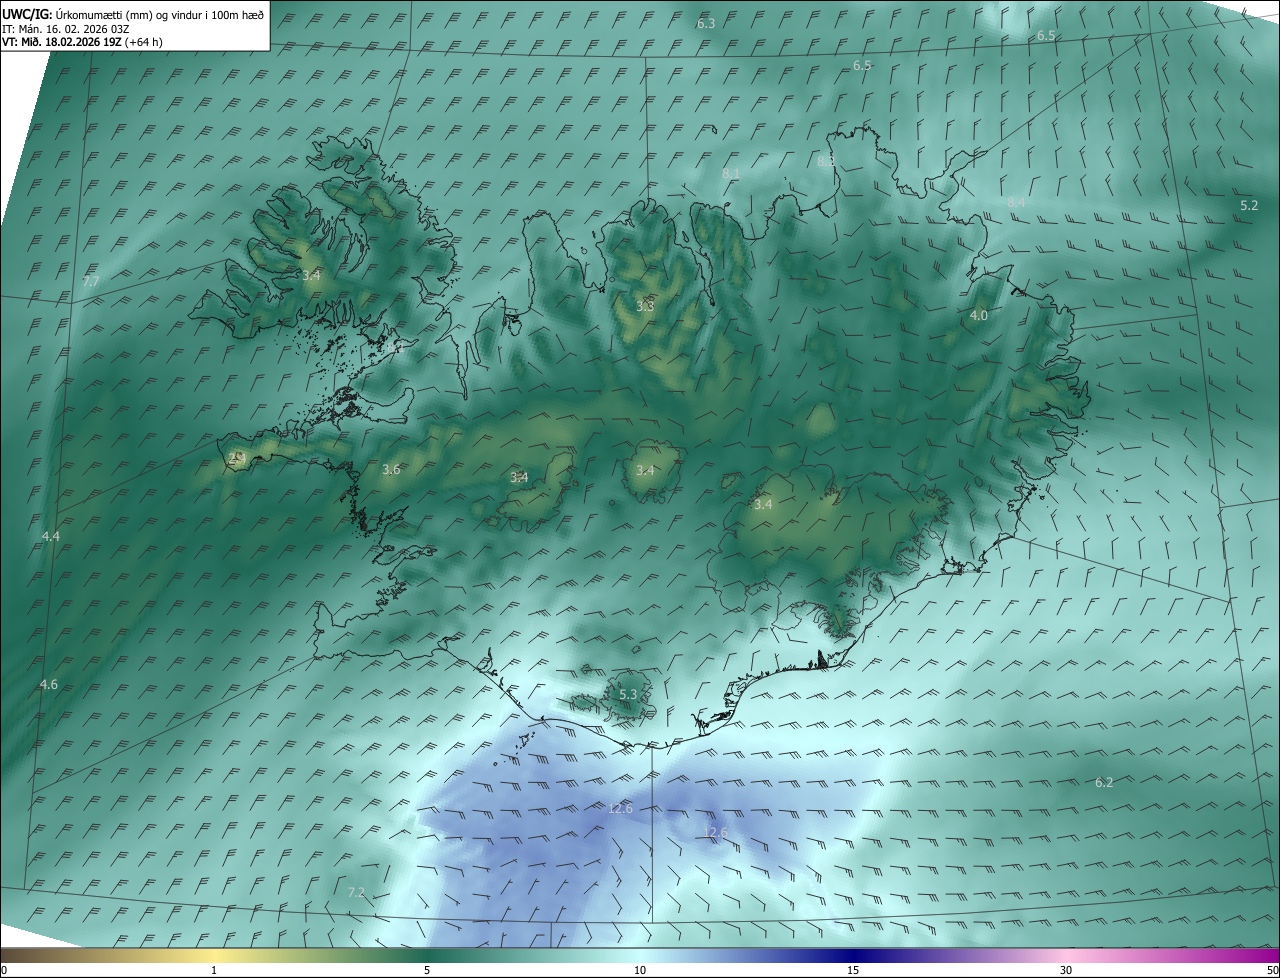Click the 50 tick label on the color scale
This screenshot has height=978, width=1280.
point(1272,970)
